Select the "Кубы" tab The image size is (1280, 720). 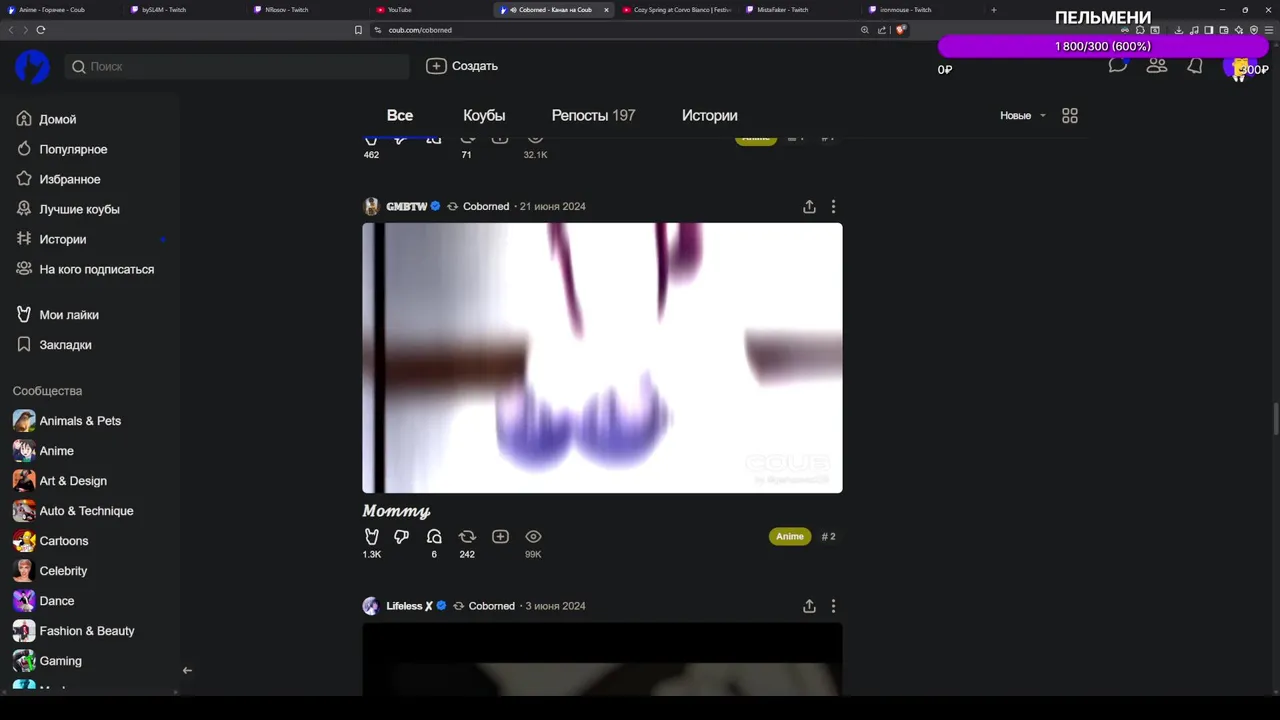(x=484, y=116)
